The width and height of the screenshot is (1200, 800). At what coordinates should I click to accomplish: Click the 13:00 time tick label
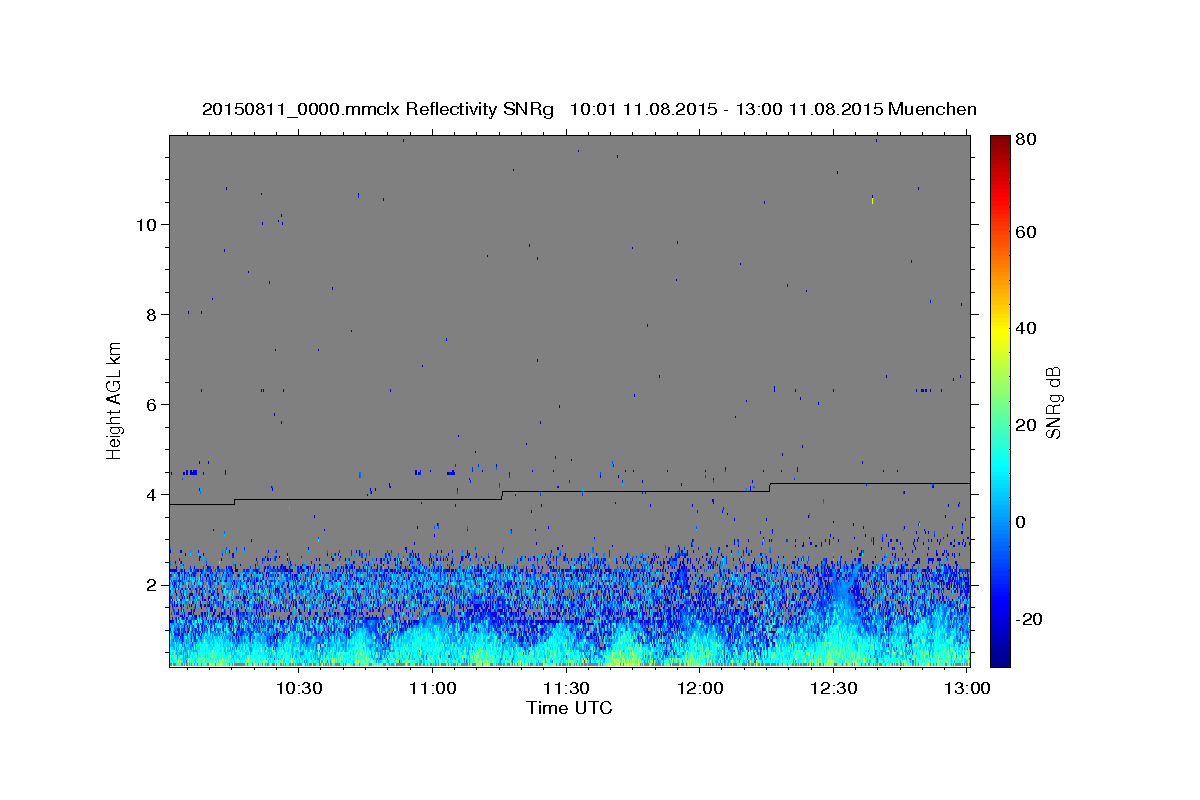[967, 688]
